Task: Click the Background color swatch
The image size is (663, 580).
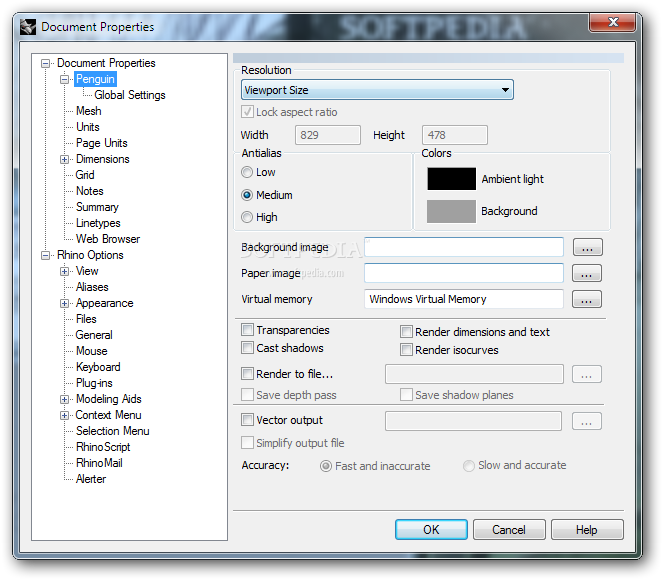Action: [451, 211]
